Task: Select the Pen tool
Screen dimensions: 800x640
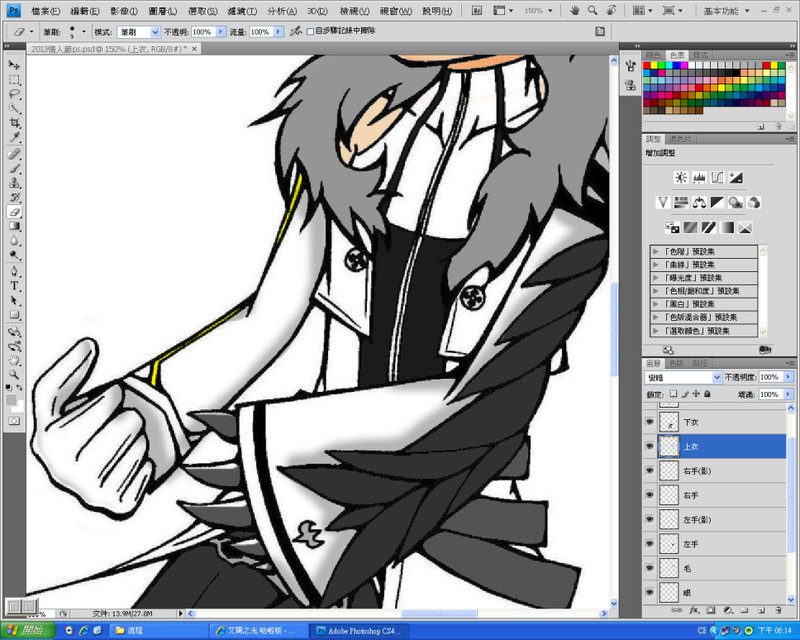Action: click(14, 272)
